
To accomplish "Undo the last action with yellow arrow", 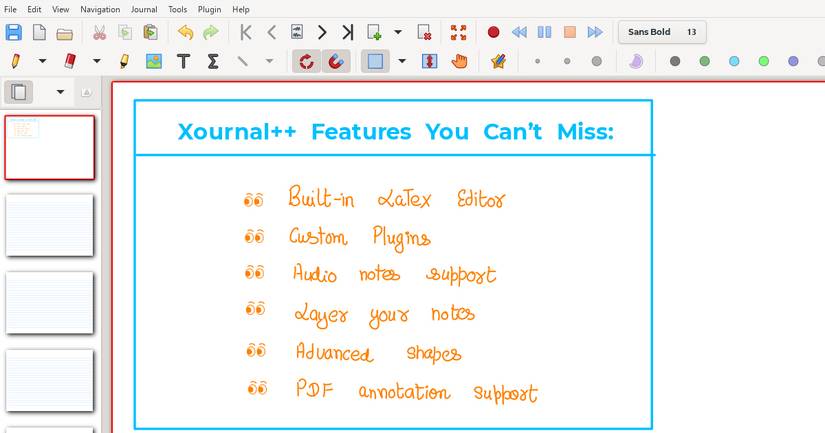I will (x=185, y=33).
